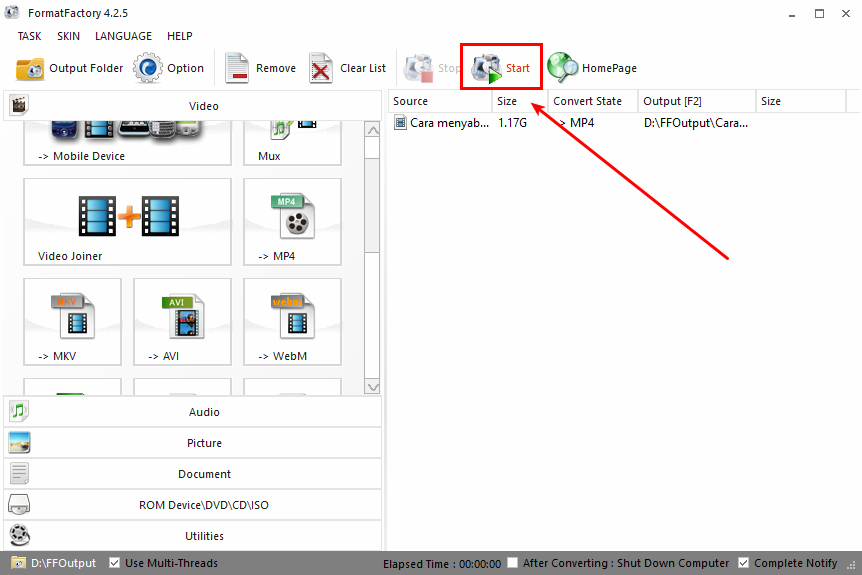
Task: Click the D:\FFOutput folder in status bar
Action: pos(54,563)
